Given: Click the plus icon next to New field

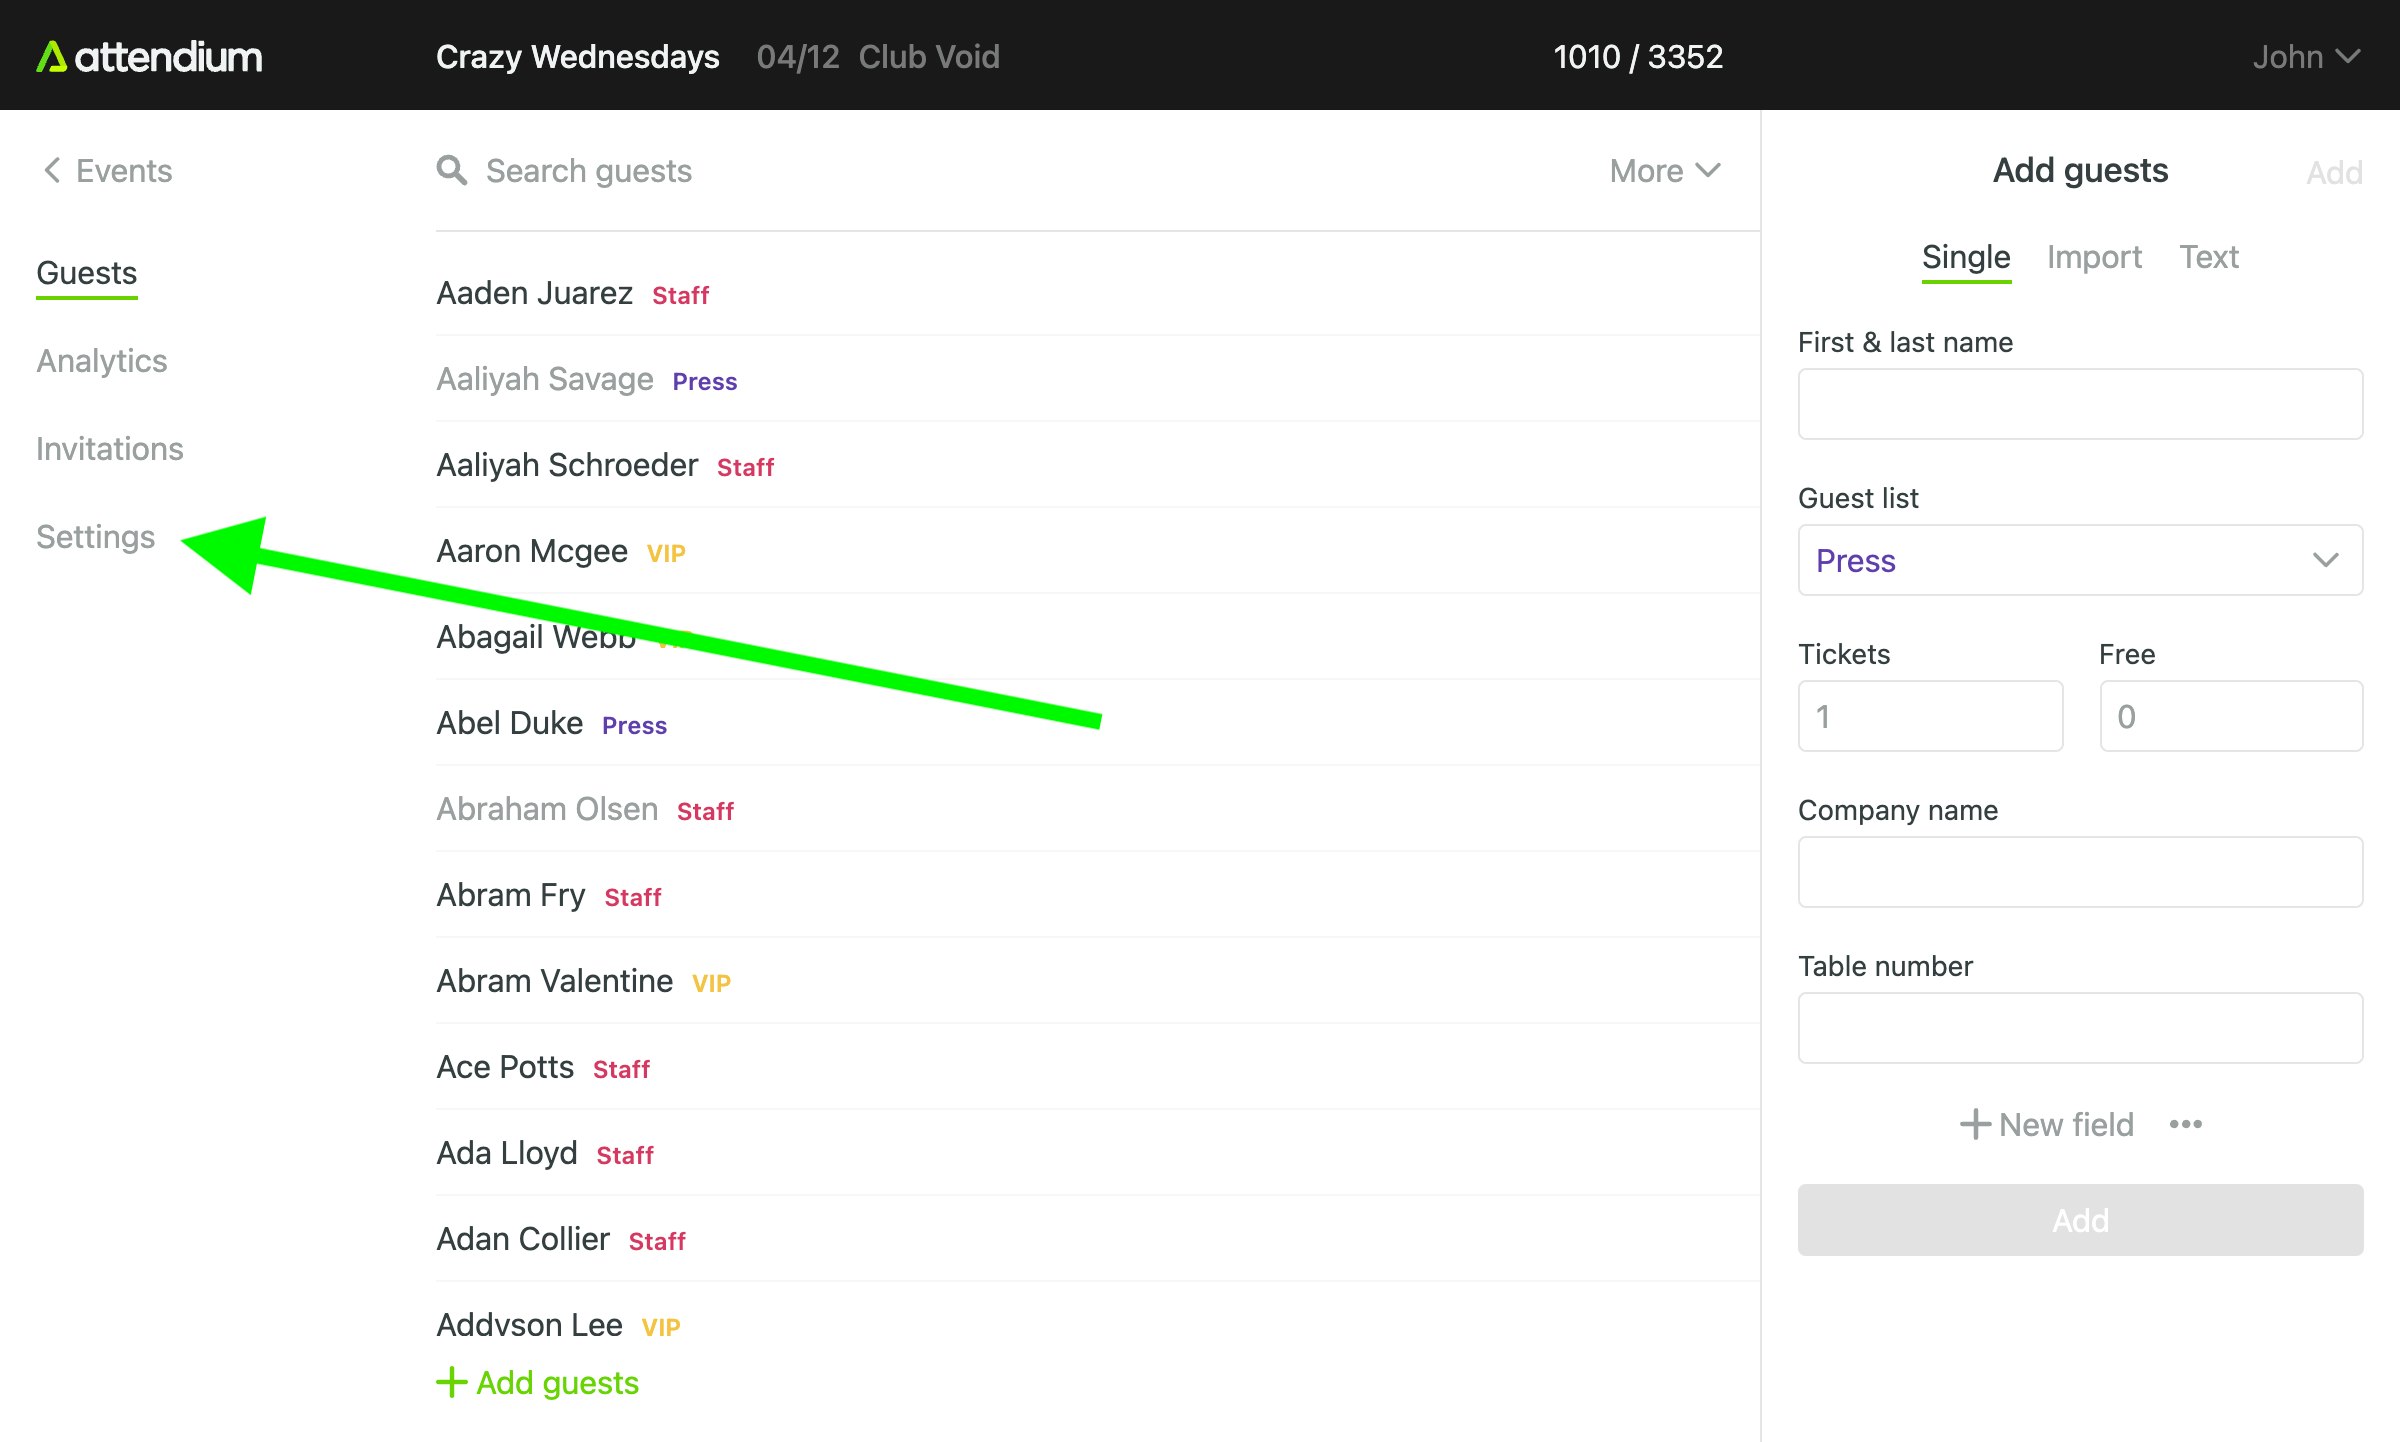Looking at the screenshot, I should pyautogui.click(x=1974, y=1124).
